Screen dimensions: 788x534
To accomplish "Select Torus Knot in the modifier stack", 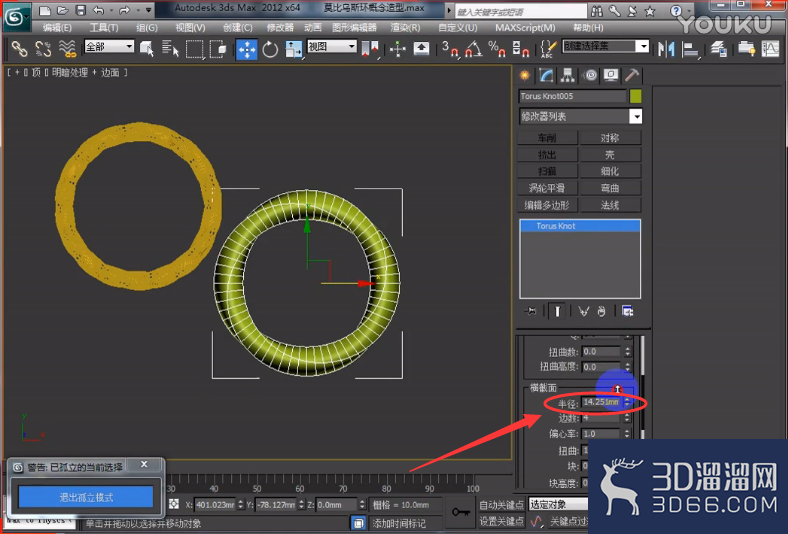I will point(580,226).
